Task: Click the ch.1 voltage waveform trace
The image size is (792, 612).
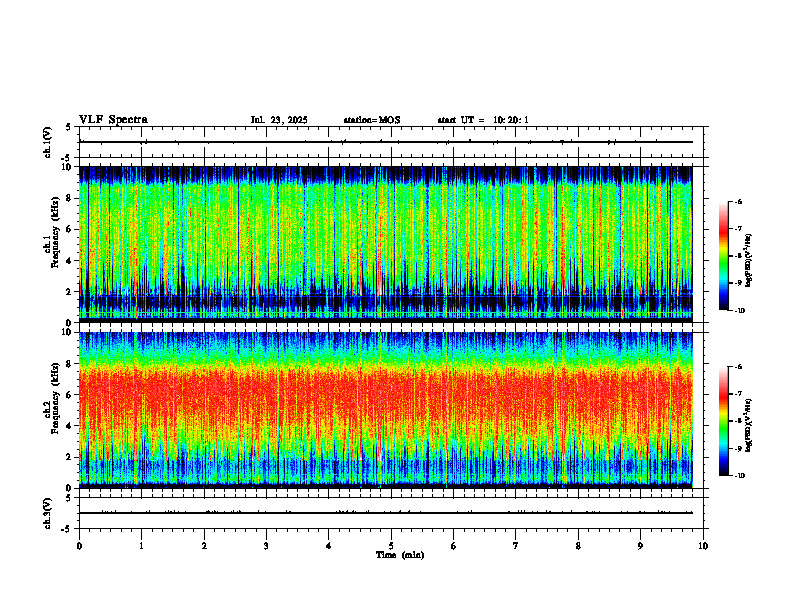Action: [x=386, y=142]
